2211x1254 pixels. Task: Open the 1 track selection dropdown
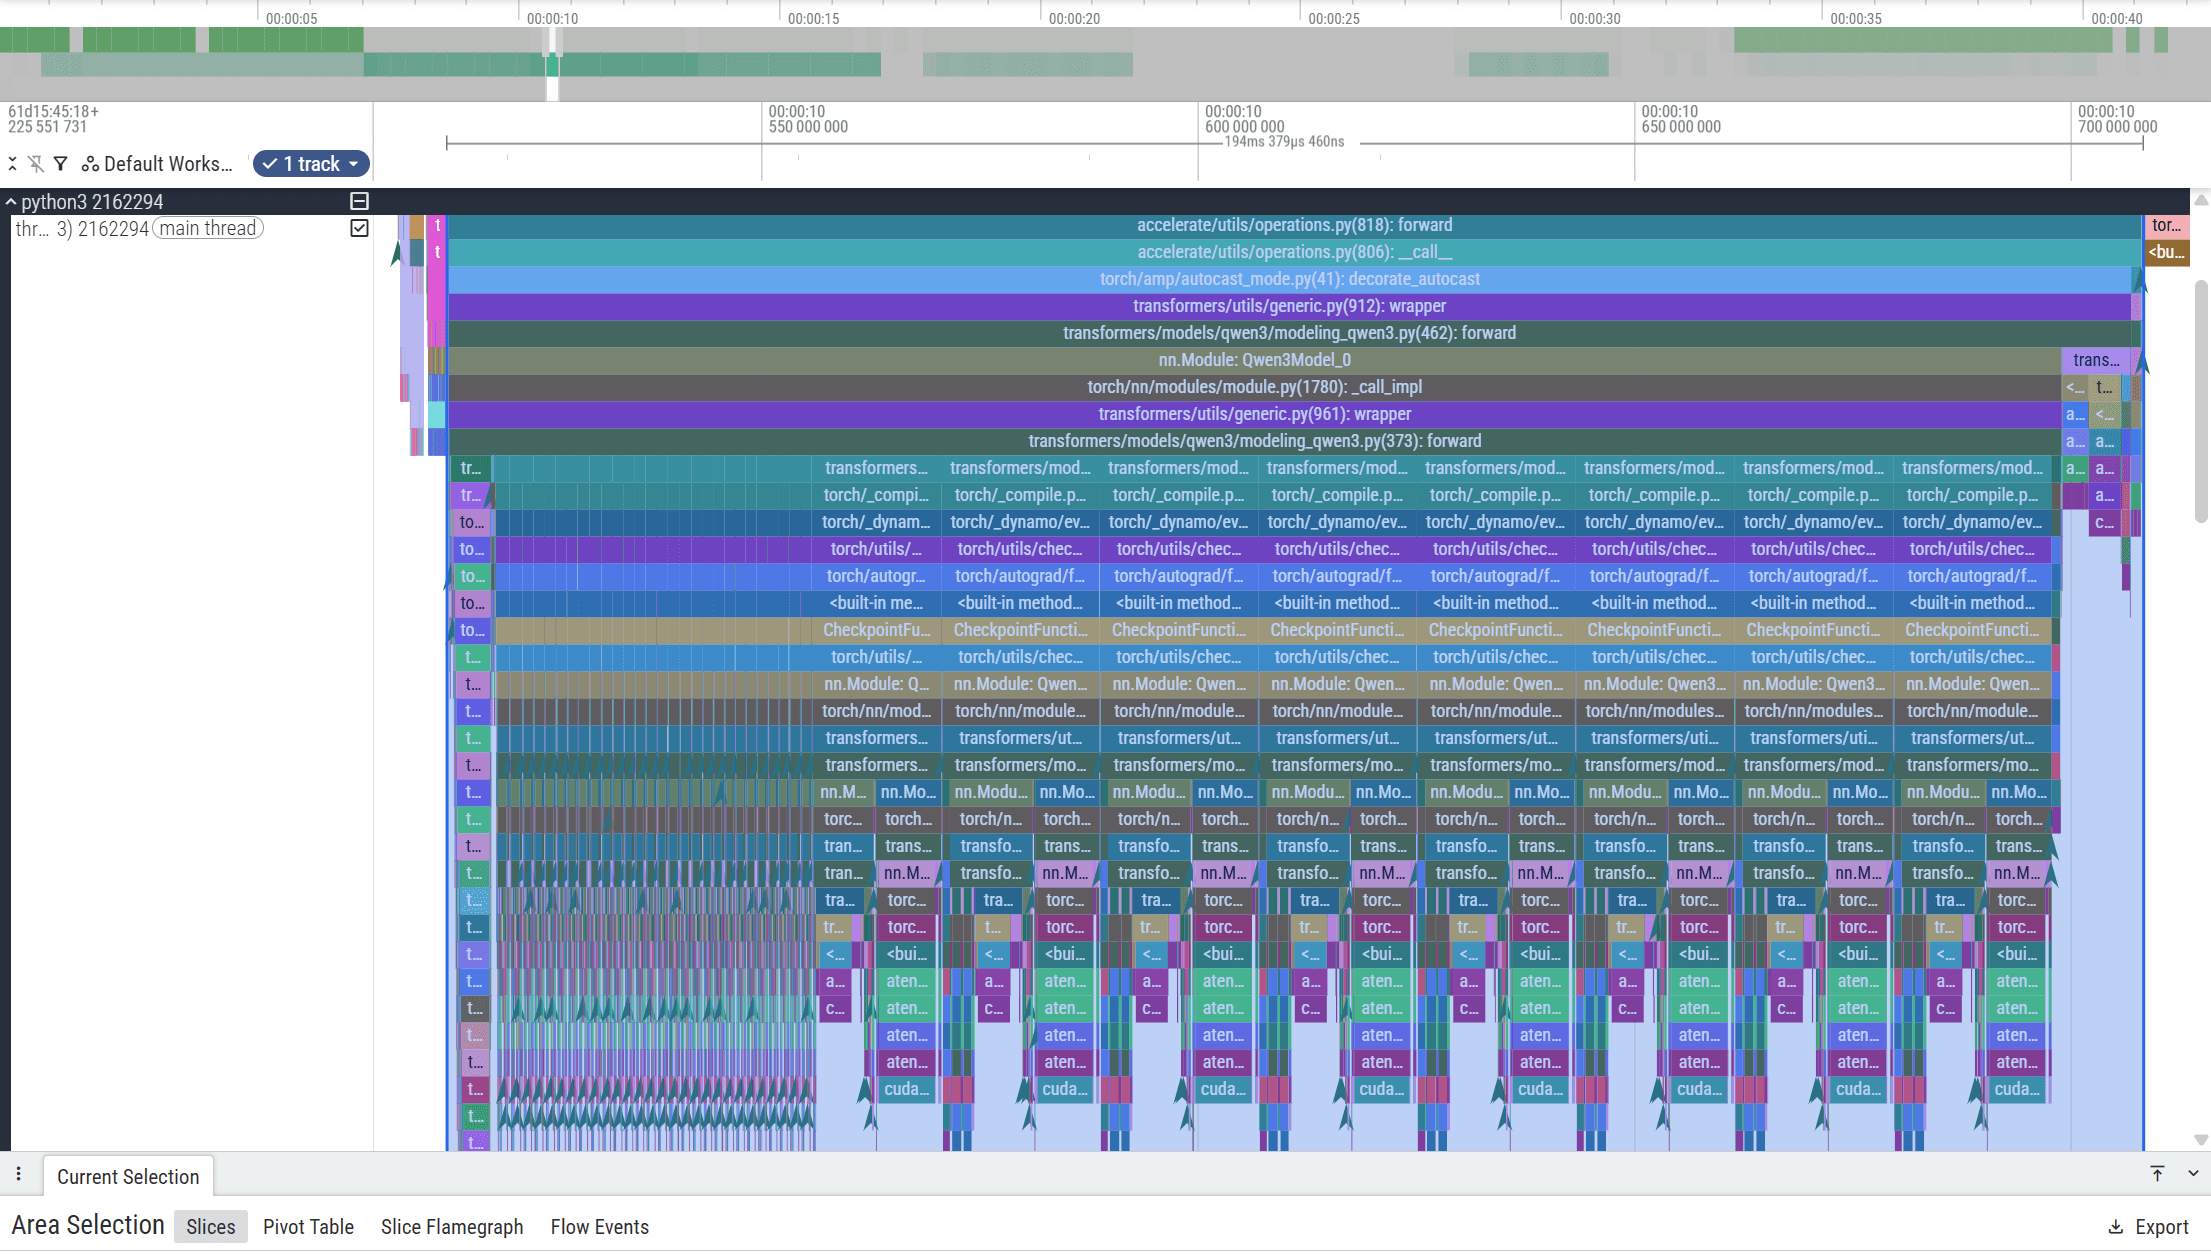pyautogui.click(x=311, y=164)
